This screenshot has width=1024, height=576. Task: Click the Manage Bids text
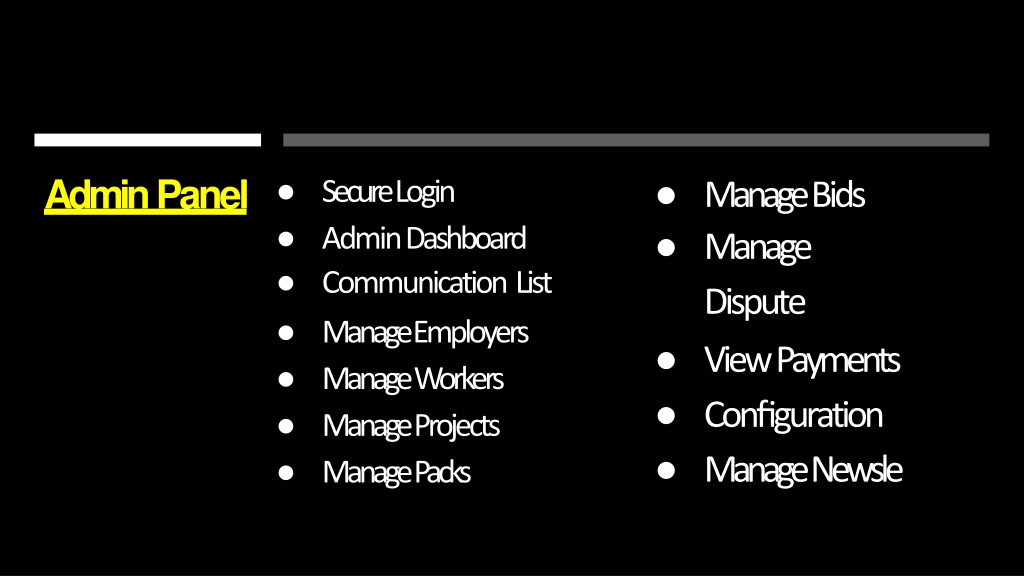tap(784, 195)
